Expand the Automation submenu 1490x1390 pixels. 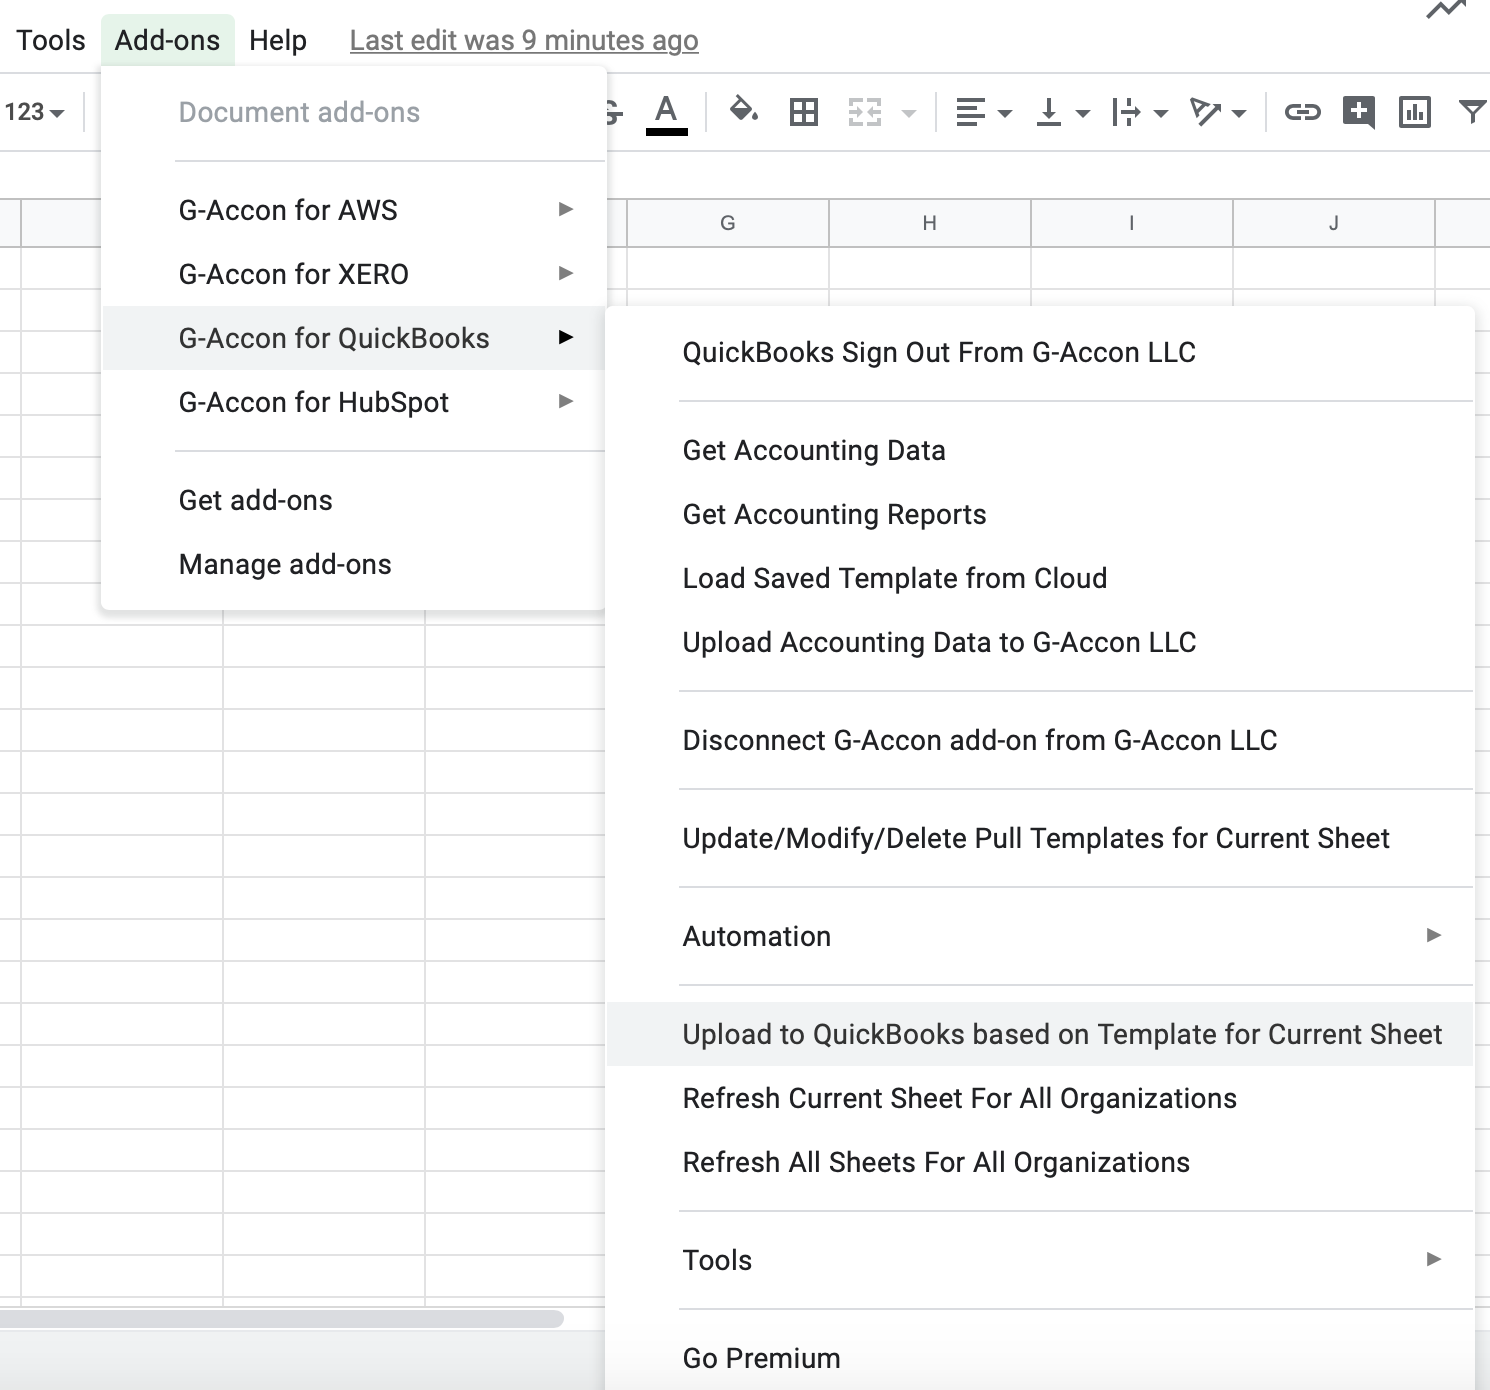[x=1040, y=936]
